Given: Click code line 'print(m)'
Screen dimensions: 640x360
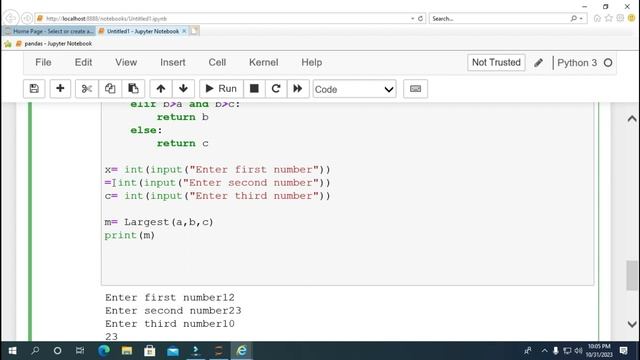Looking at the screenshot, I should (130, 236).
